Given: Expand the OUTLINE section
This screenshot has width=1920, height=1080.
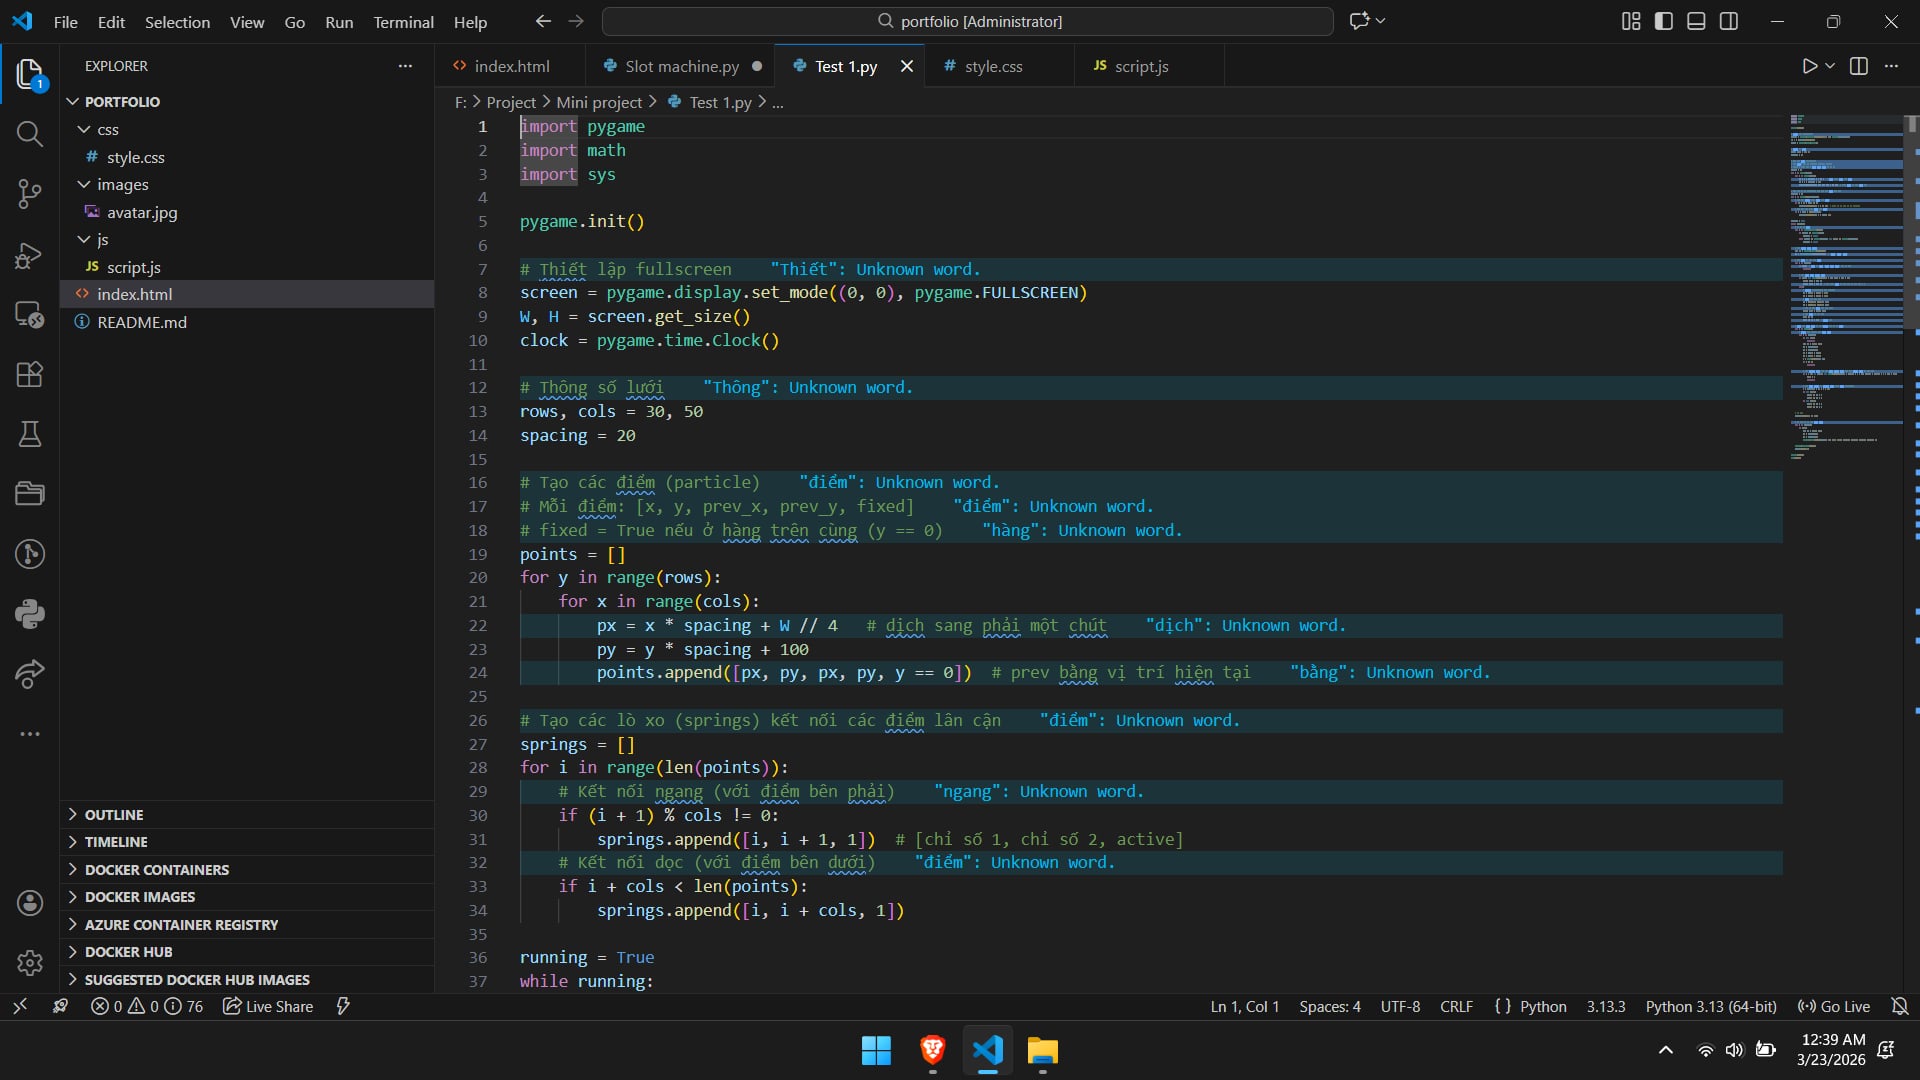Looking at the screenshot, I should pyautogui.click(x=114, y=815).
